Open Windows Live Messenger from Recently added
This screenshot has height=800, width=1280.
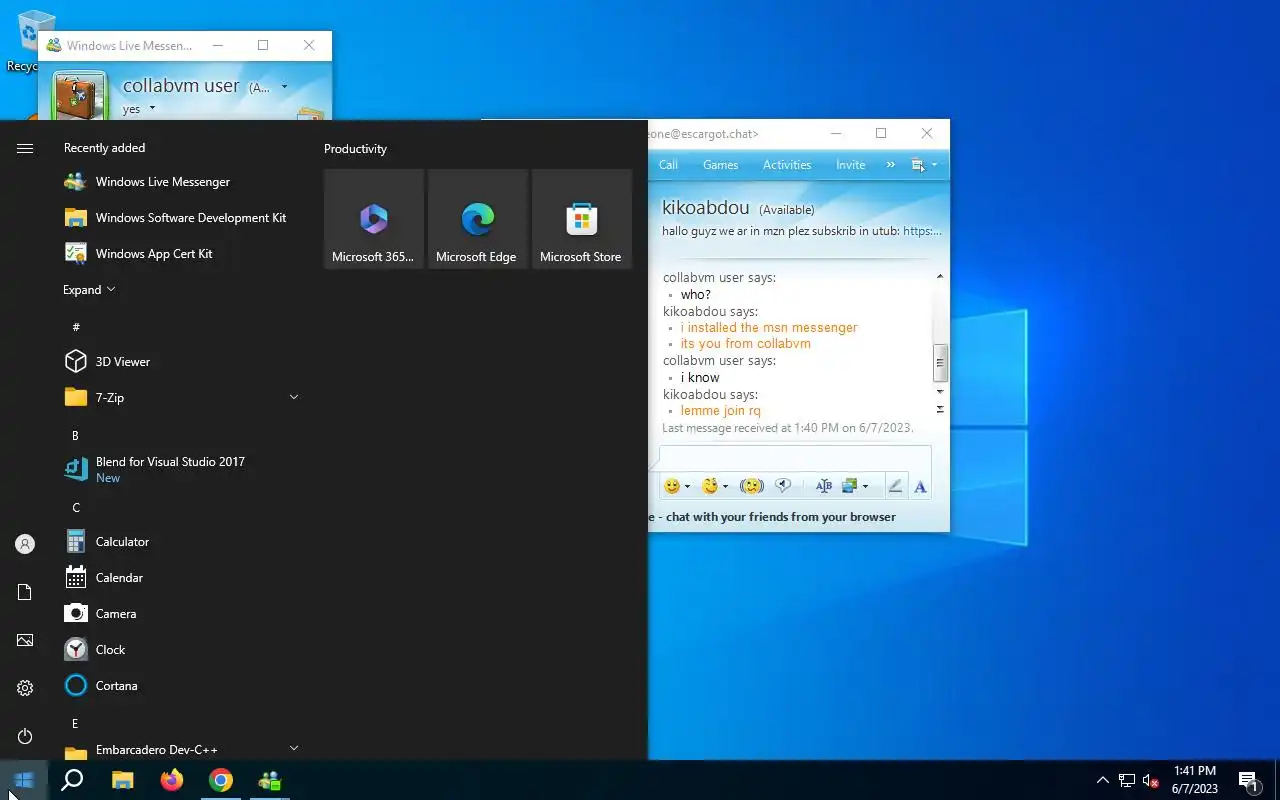(x=180, y=182)
